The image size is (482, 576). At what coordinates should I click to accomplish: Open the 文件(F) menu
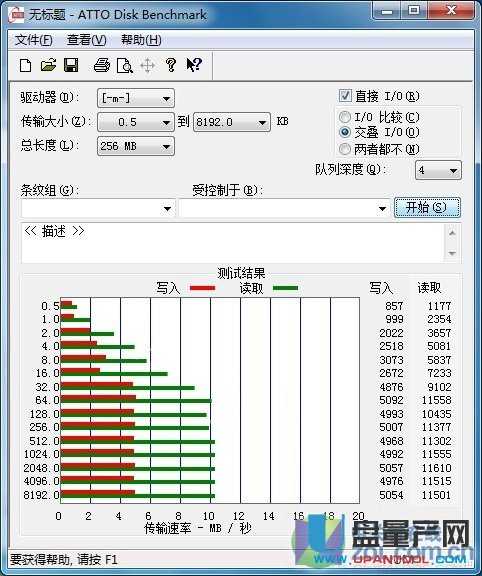[33, 40]
